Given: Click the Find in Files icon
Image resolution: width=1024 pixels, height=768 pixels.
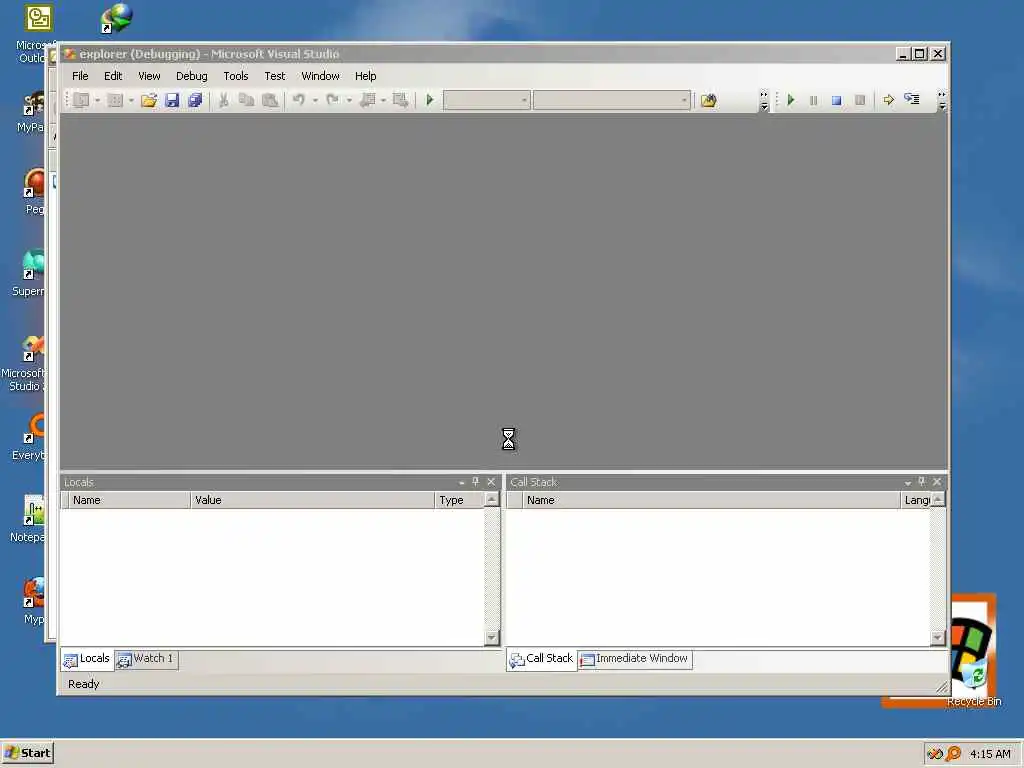Looking at the screenshot, I should [709, 100].
